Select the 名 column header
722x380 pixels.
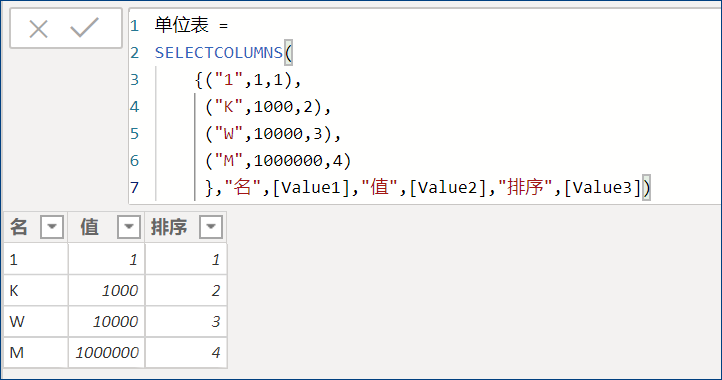click(x=36, y=227)
